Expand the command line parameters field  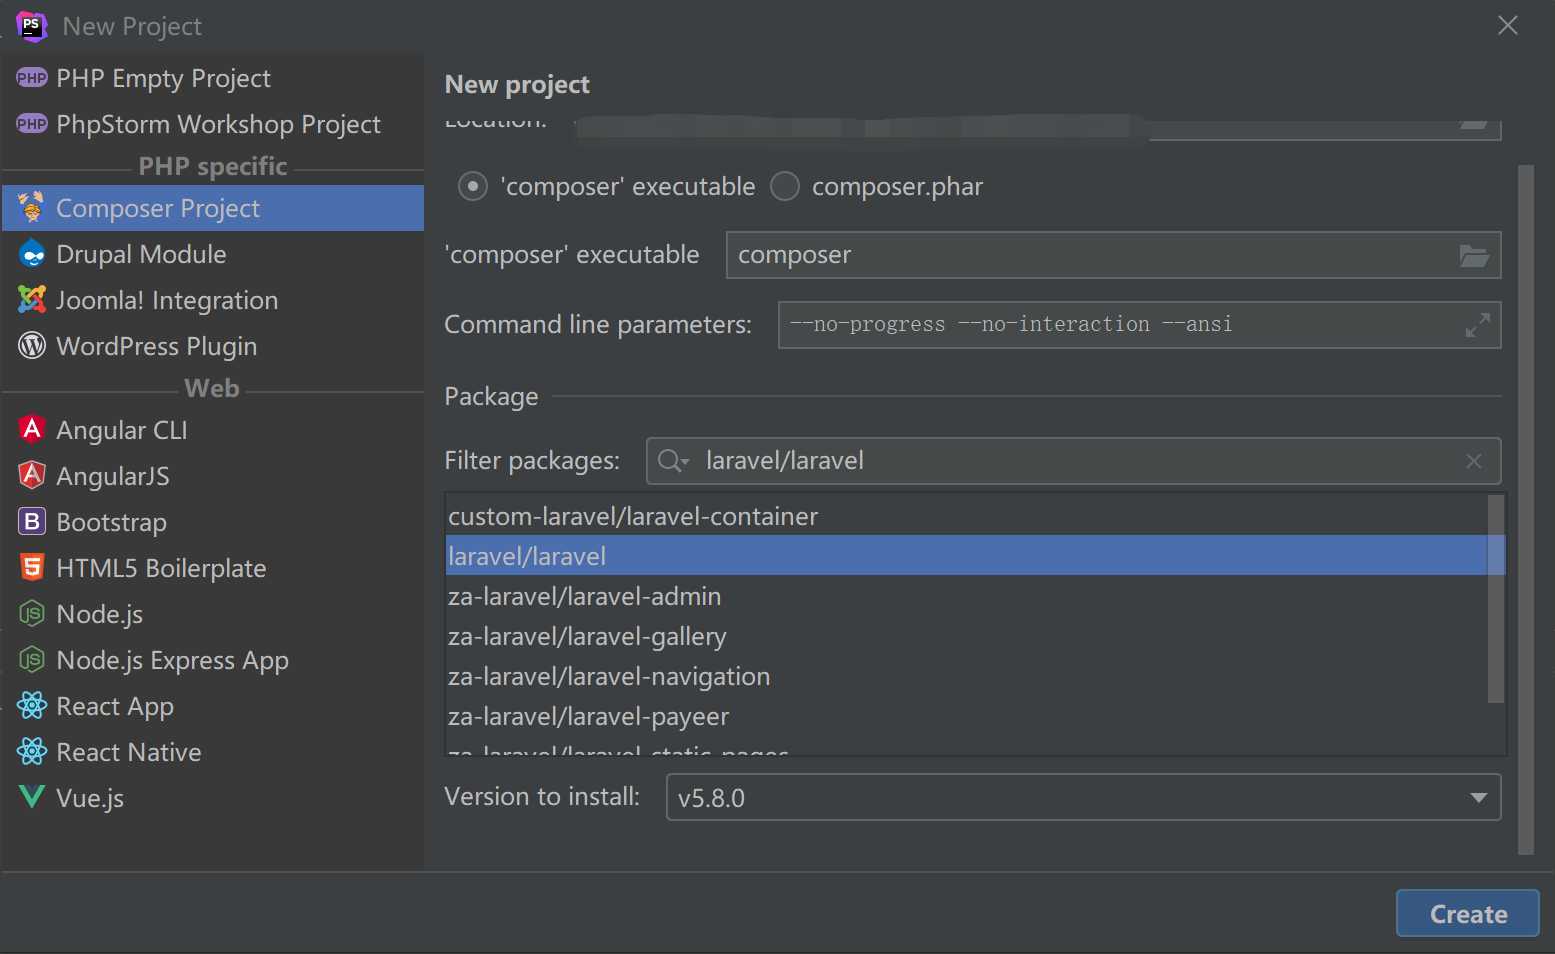click(1477, 325)
